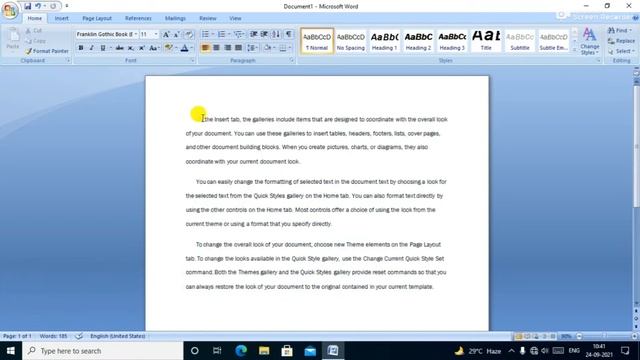Open the font name dropdown
The height and width of the screenshot is (360, 640).
(136, 34)
